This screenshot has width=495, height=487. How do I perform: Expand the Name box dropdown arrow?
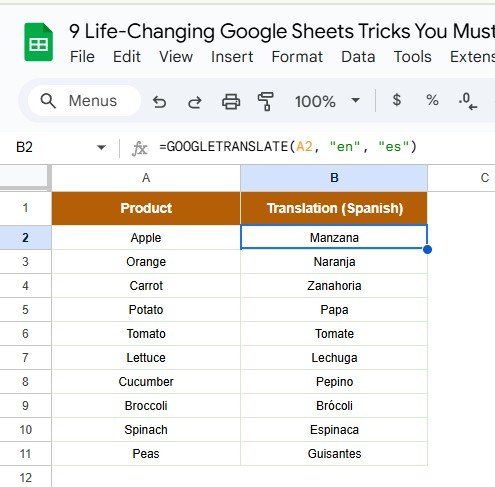tap(101, 147)
